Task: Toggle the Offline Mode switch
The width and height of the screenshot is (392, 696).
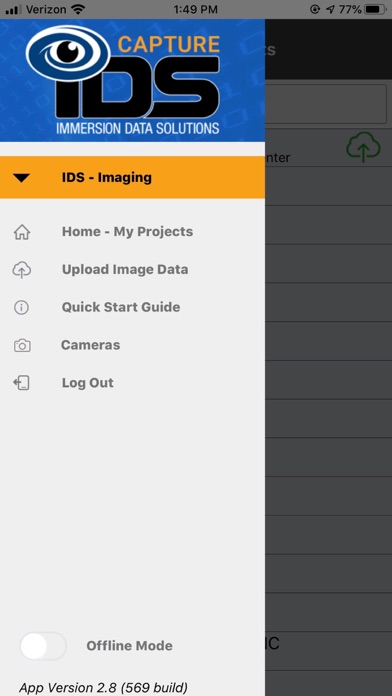Action: (43, 646)
